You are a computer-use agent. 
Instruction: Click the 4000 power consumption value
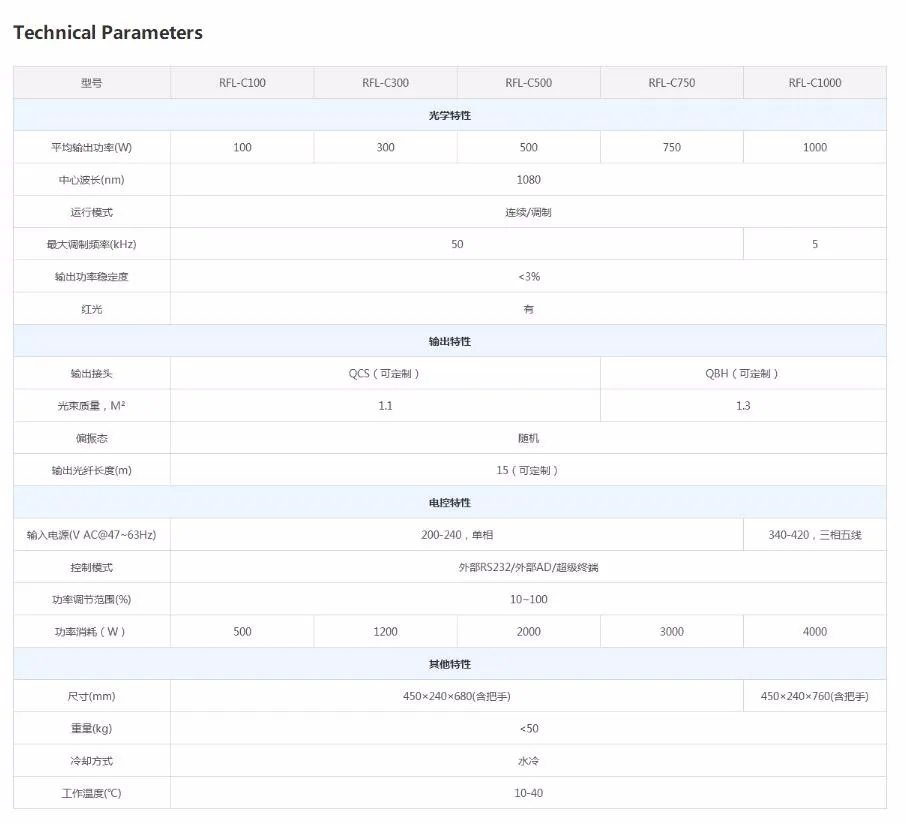click(x=815, y=632)
